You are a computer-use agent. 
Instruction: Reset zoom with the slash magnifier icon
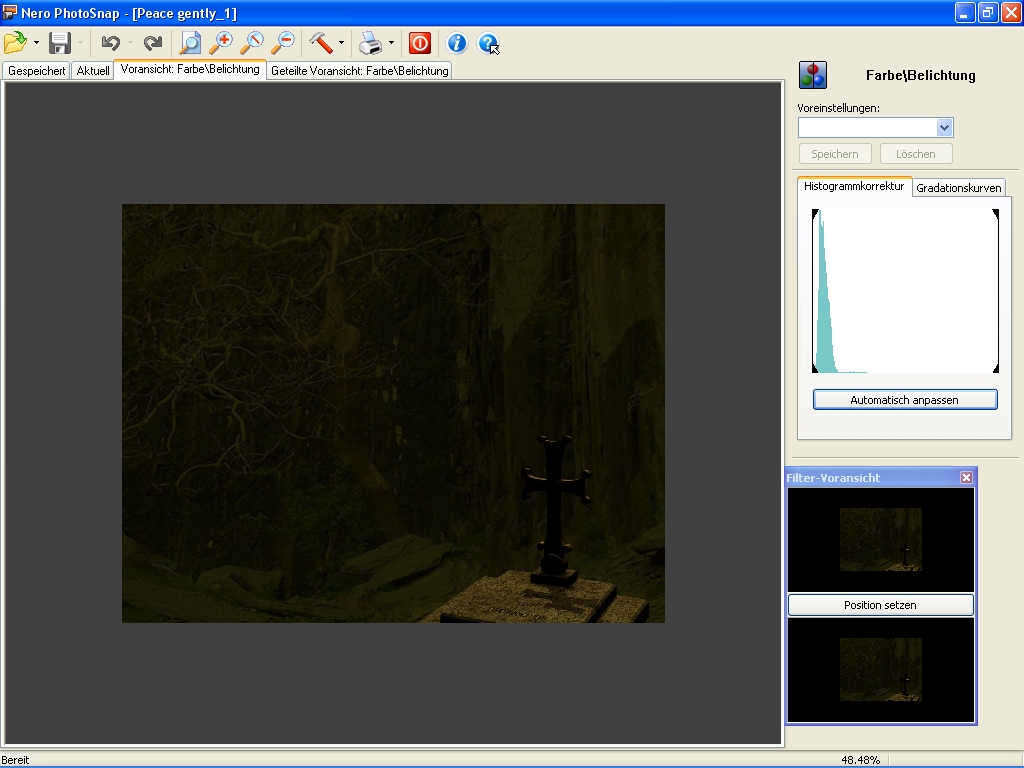coord(251,43)
